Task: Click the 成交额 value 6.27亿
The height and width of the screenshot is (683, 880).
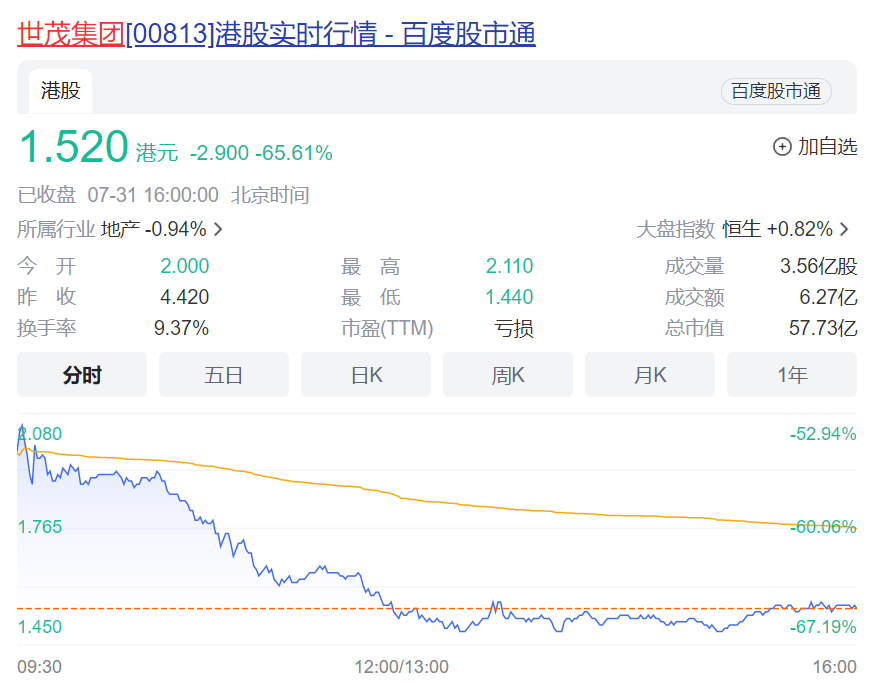Action: (828, 297)
